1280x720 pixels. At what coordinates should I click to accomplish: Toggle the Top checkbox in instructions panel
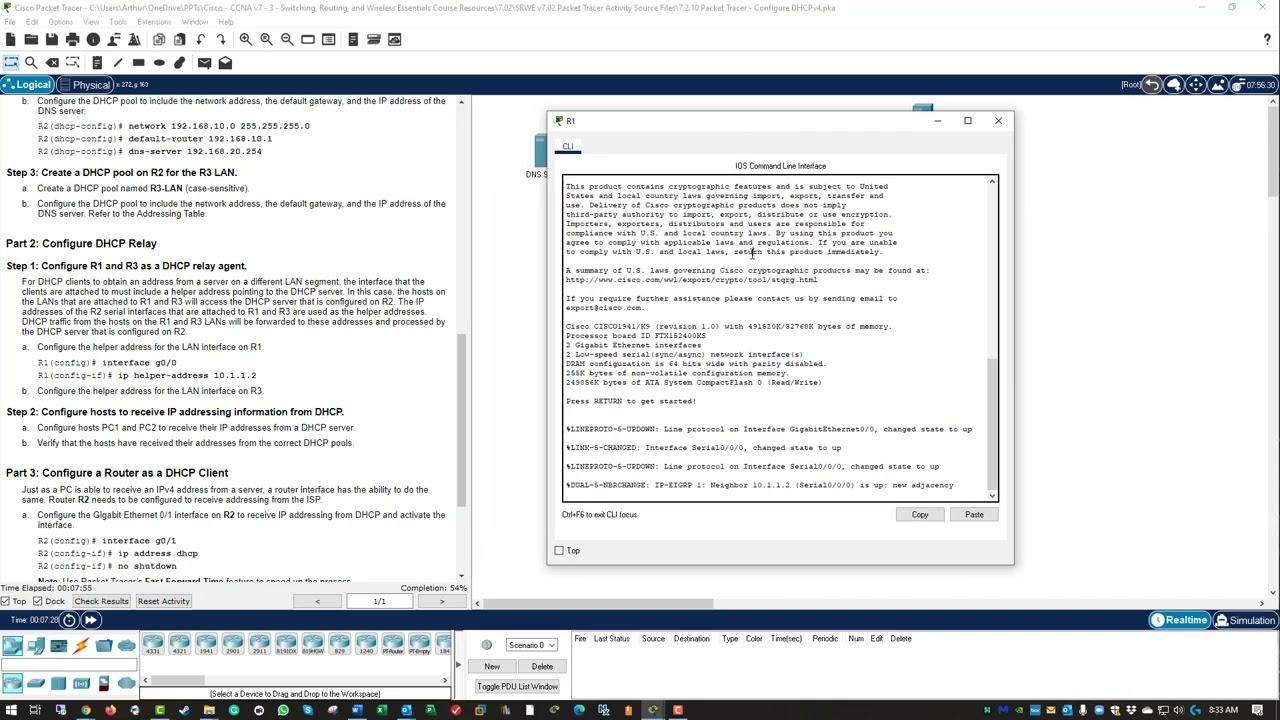pos(6,601)
